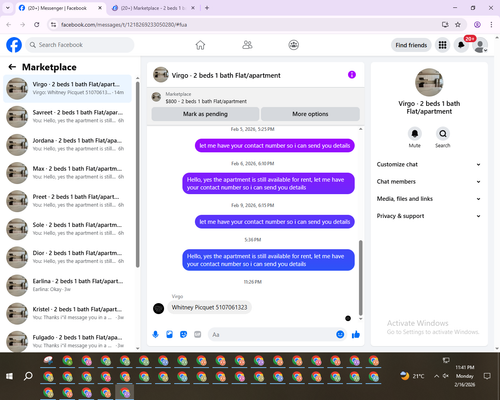Click the browser address bar URL
Viewport: 500px width, 400px height.
(124, 25)
